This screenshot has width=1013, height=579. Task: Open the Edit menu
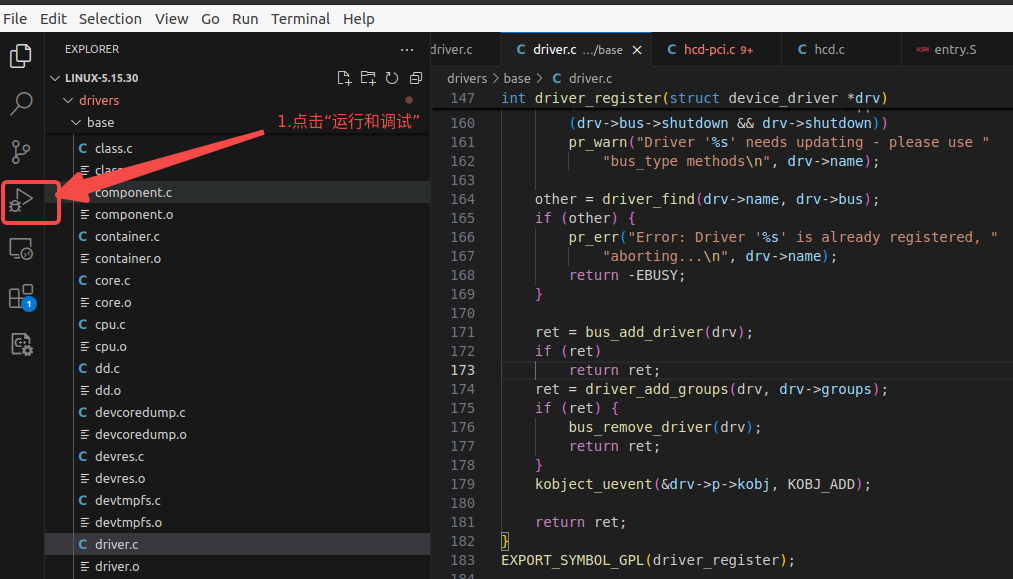[x=53, y=19]
